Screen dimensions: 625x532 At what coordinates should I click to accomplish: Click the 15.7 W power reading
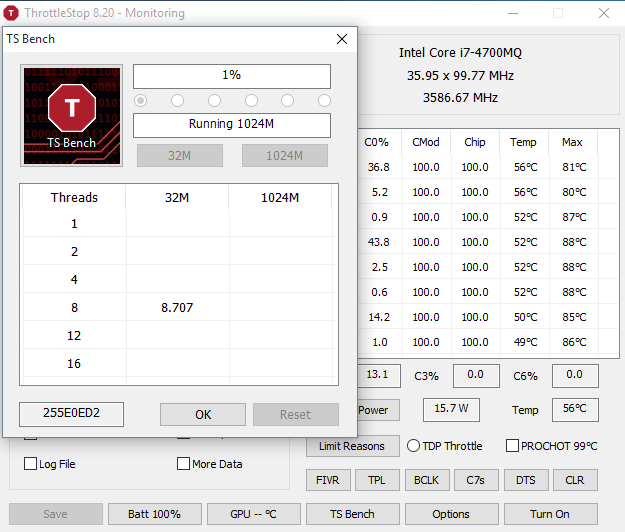pyautogui.click(x=451, y=409)
